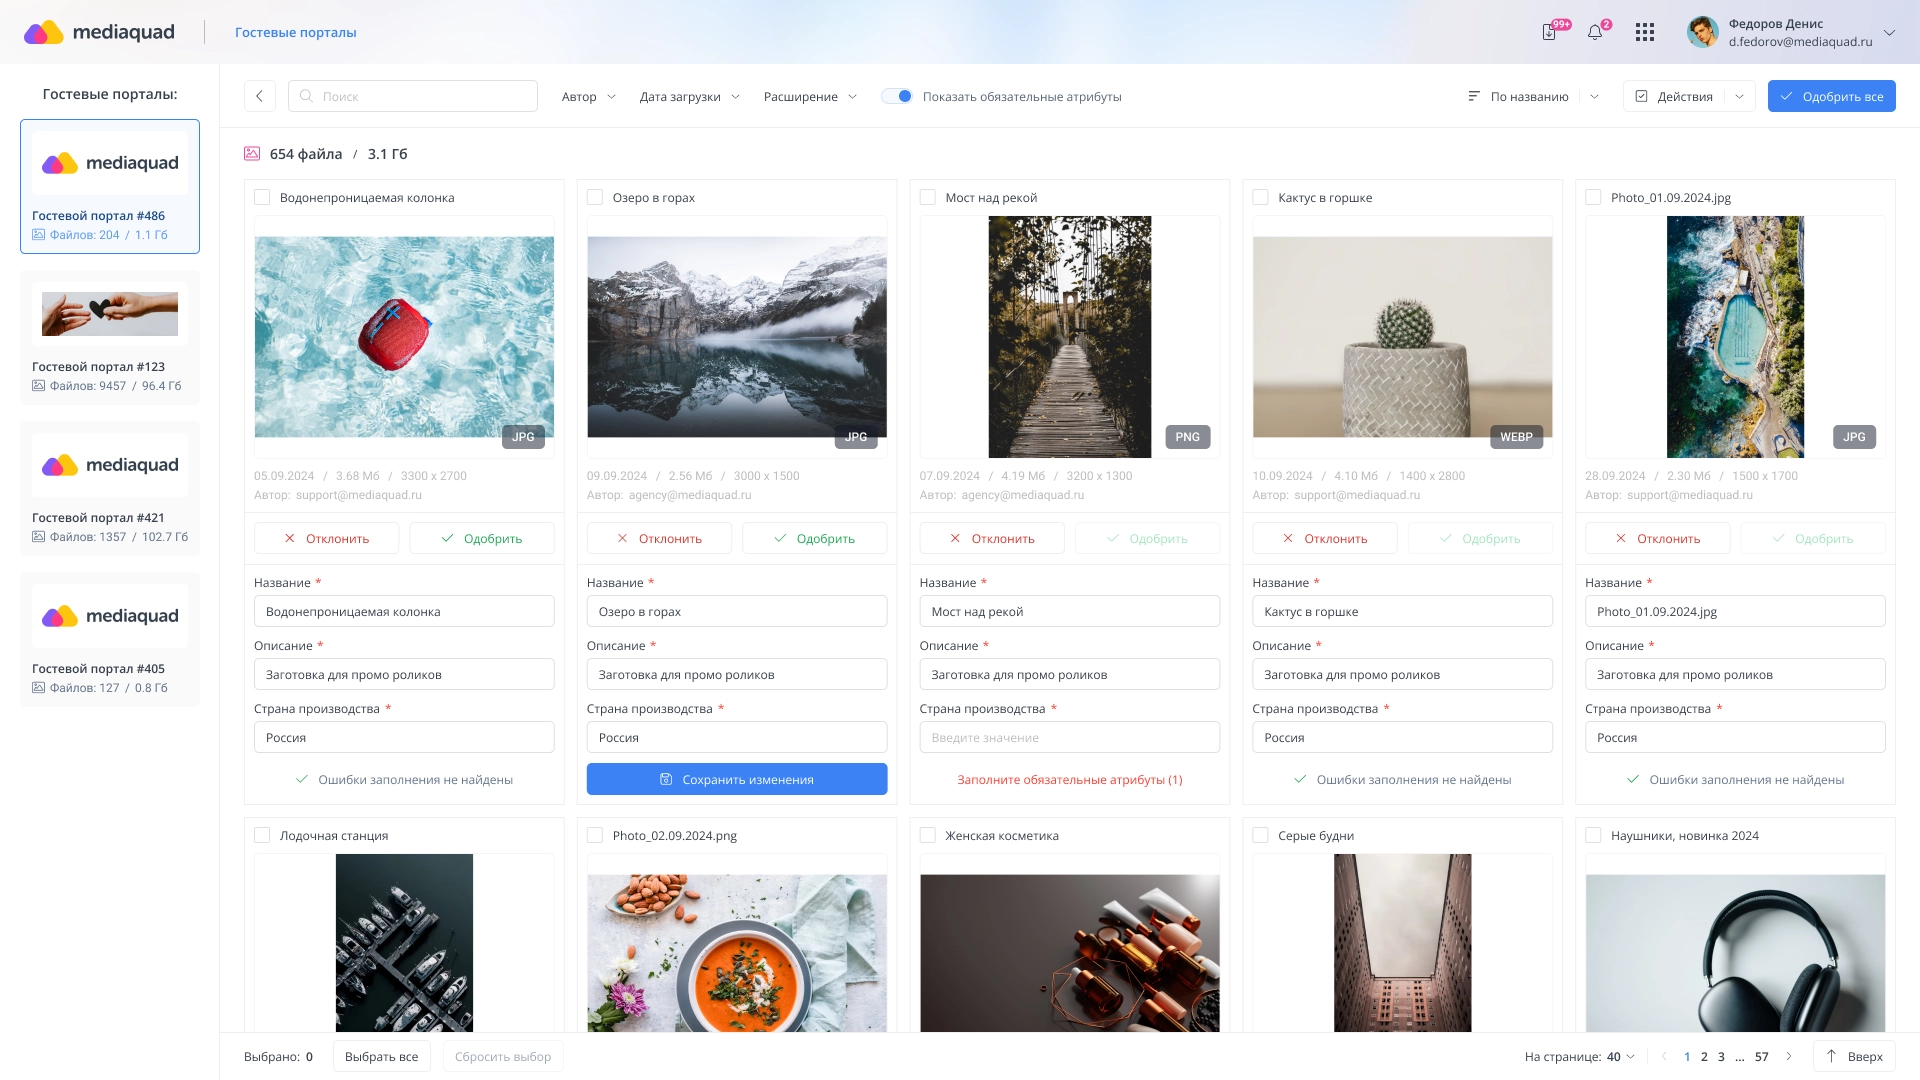Open the Автор filter dropdown
This screenshot has width=1920, height=1080.
pyautogui.click(x=588, y=96)
